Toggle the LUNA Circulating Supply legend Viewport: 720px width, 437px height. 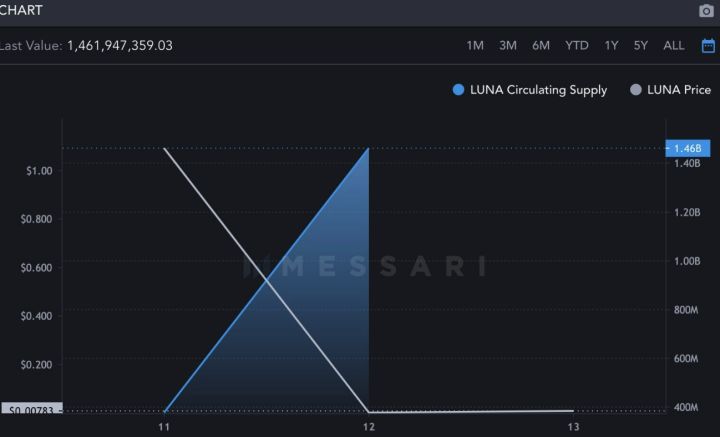click(538, 90)
